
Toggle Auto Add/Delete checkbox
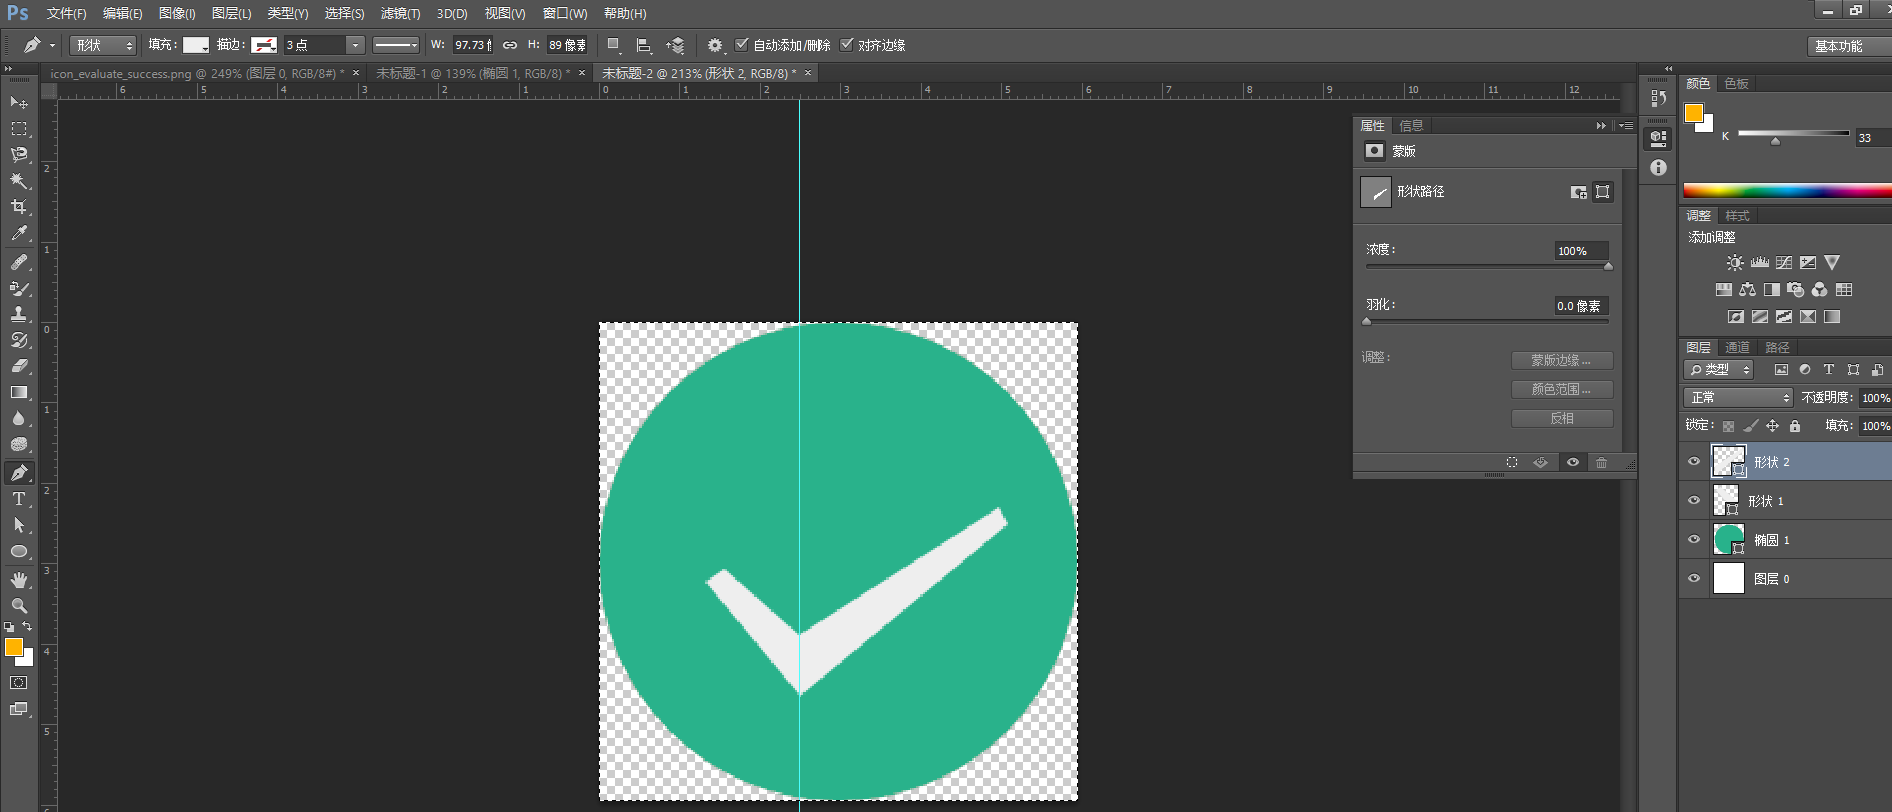(x=742, y=45)
